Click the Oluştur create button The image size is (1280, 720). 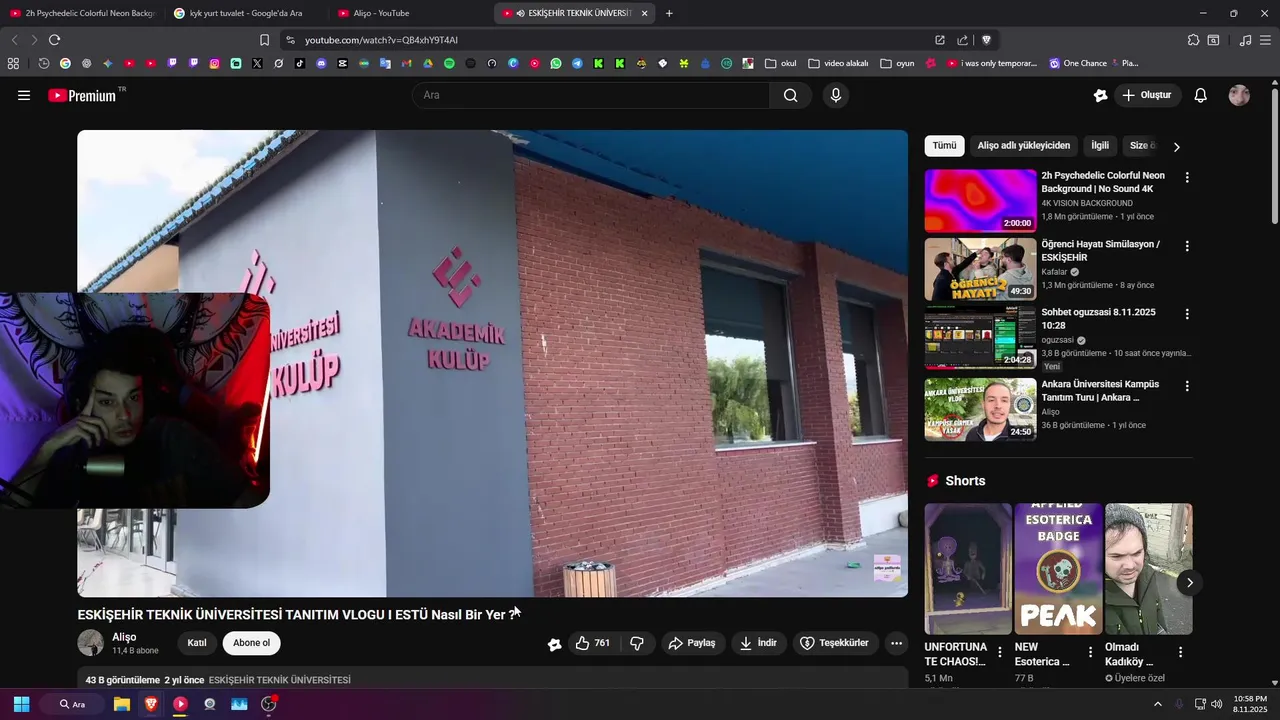pyautogui.click(x=1147, y=95)
